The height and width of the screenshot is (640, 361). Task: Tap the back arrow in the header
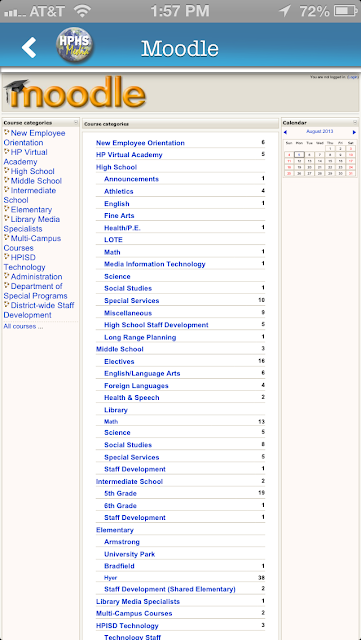click(29, 47)
